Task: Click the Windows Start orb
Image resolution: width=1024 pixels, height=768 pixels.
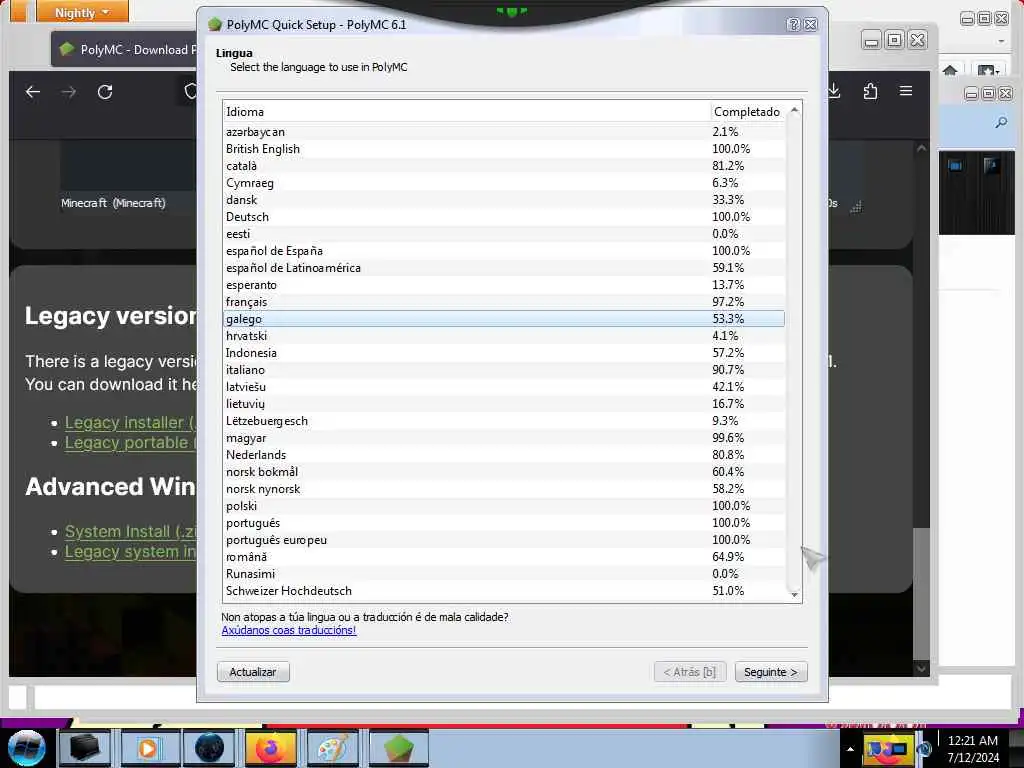Action: [x=26, y=748]
